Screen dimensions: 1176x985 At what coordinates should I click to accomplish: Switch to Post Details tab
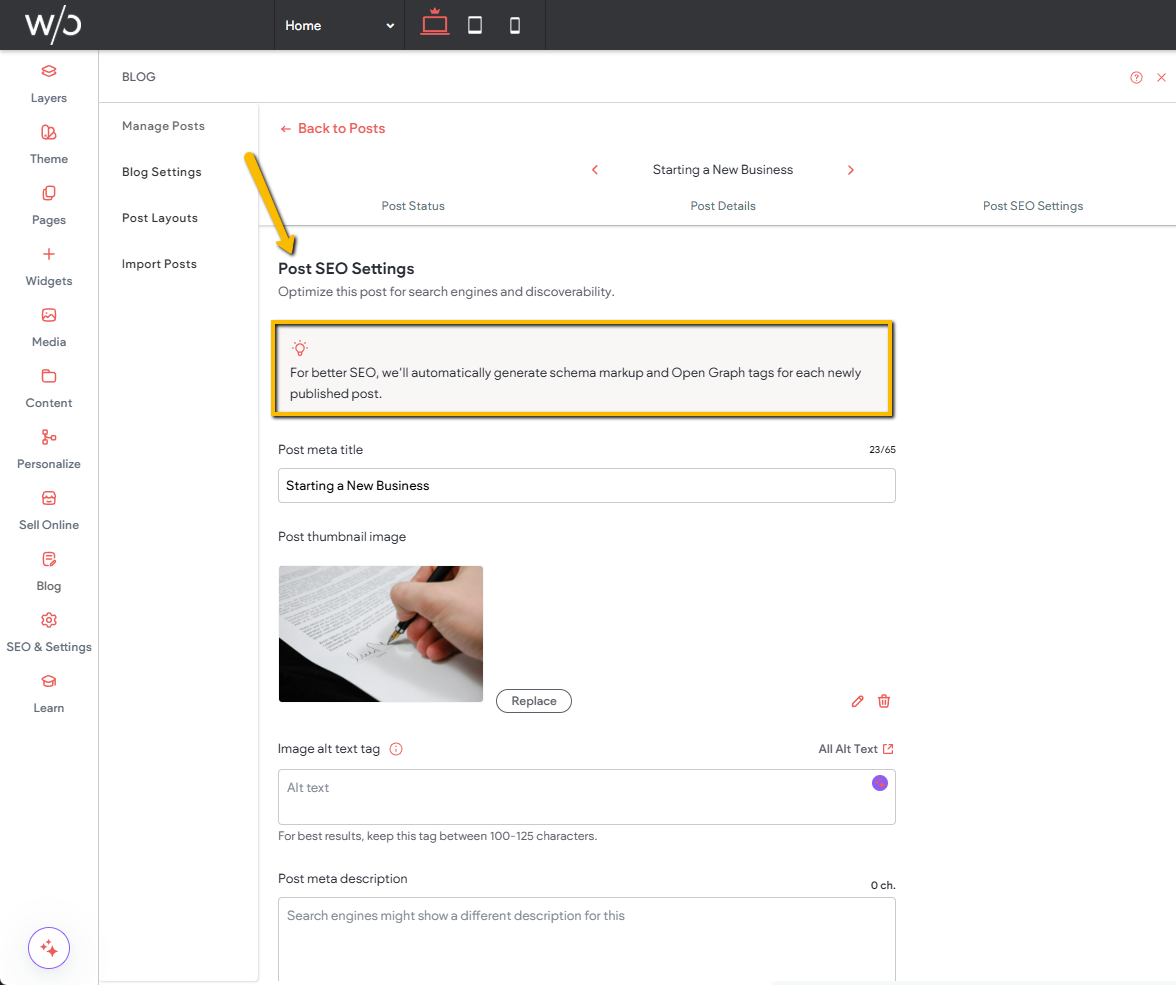coord(723,206)
